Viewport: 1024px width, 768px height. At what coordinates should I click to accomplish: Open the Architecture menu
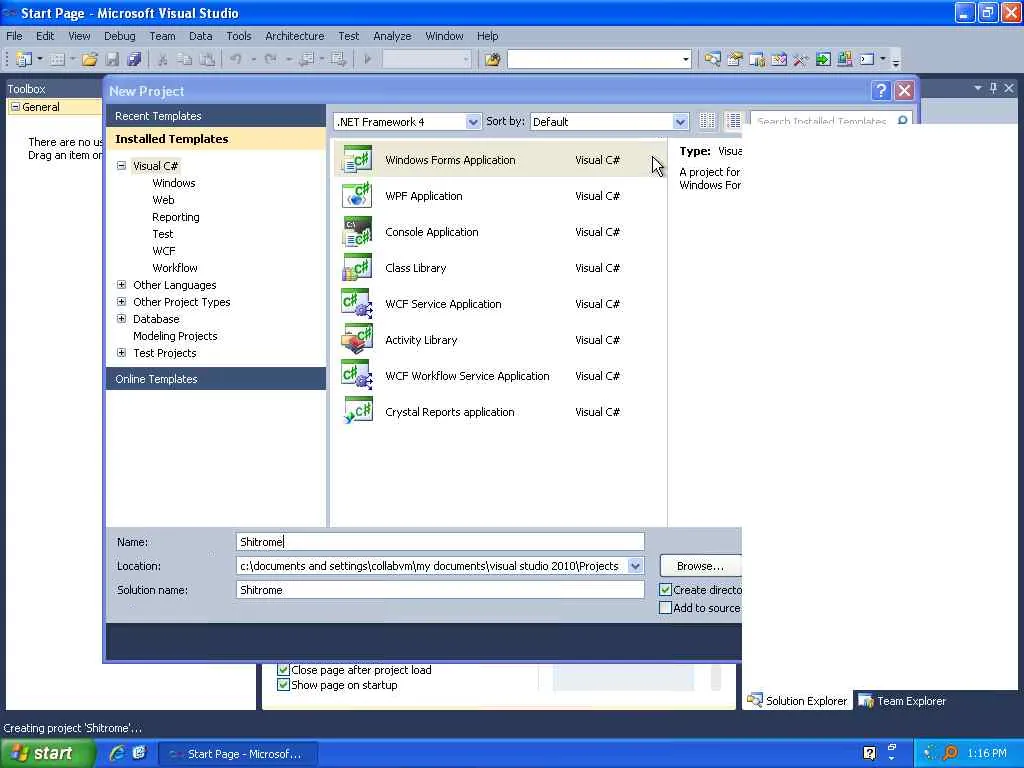pyautogui.click(x=295, y=36)
